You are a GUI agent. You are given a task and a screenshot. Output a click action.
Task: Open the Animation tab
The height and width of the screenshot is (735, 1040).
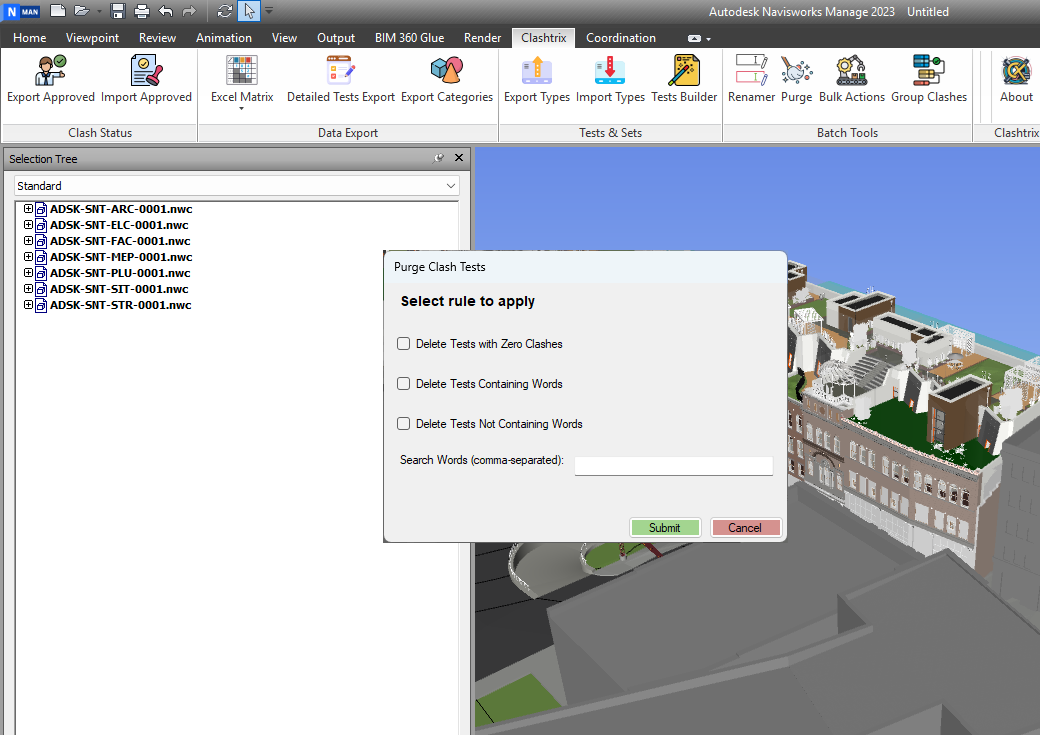[224, 38]
